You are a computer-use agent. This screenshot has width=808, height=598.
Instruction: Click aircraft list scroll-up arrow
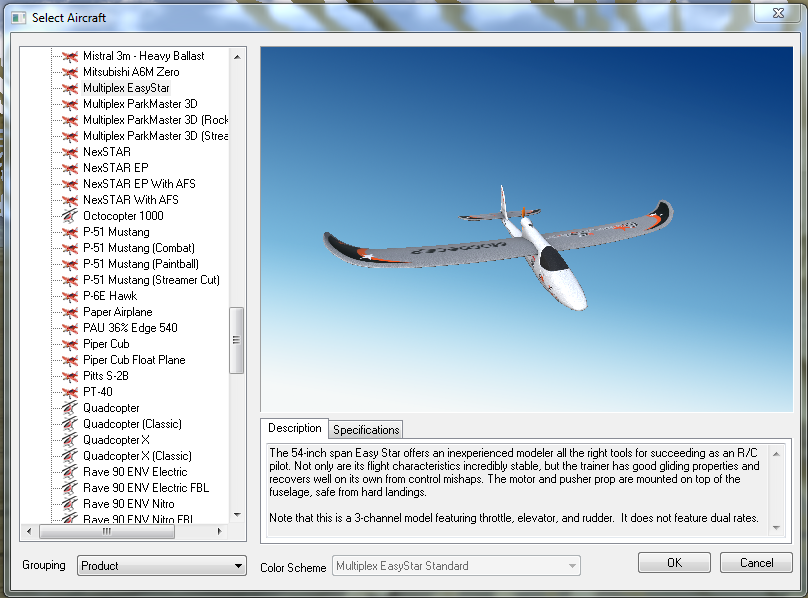click(x=237, y=57)
